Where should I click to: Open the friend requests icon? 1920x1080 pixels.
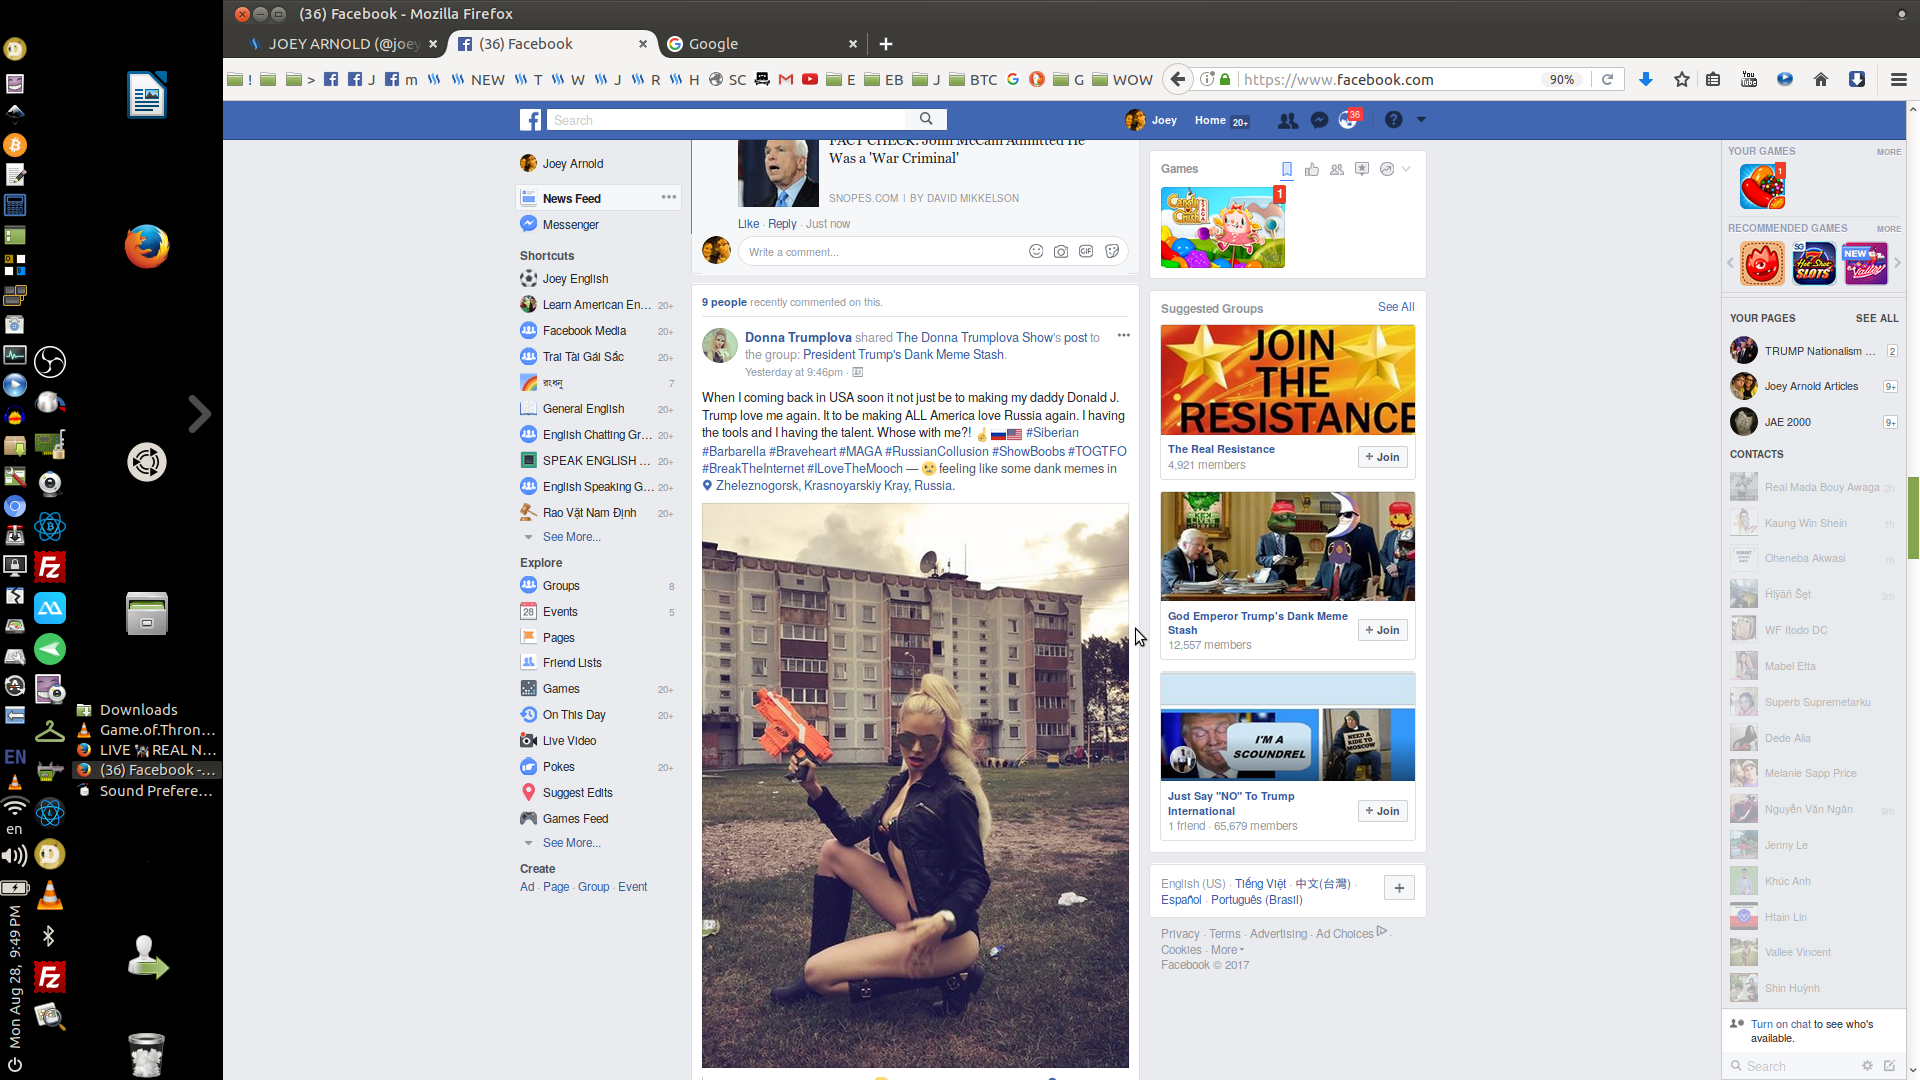1288,119
